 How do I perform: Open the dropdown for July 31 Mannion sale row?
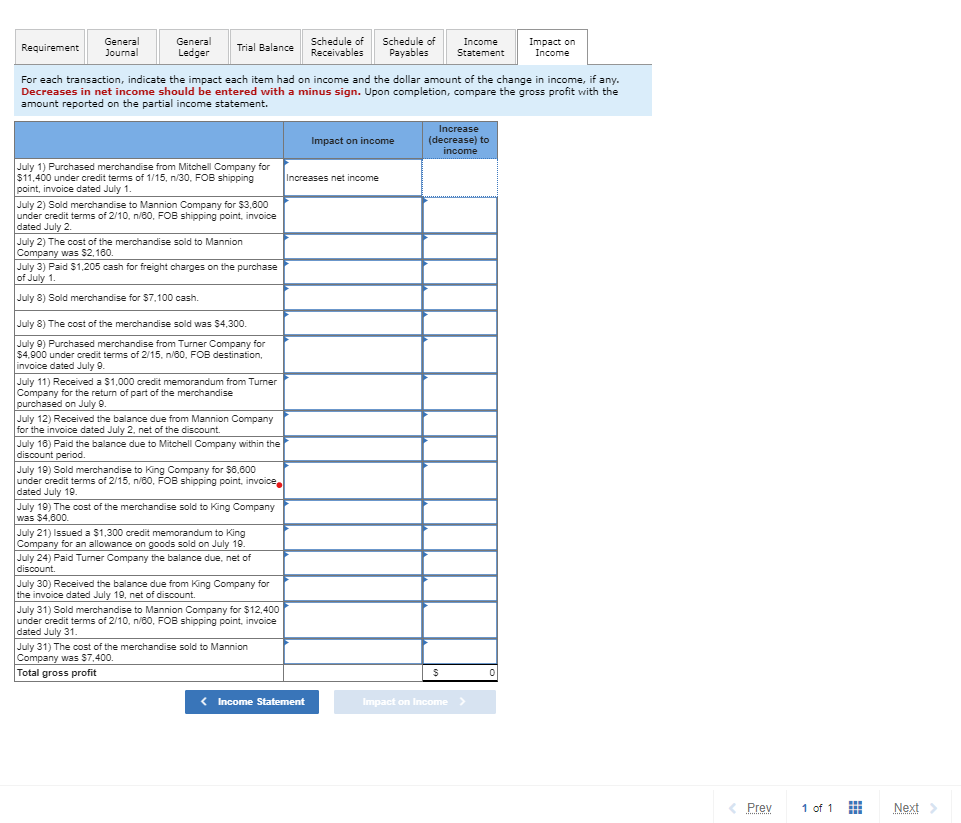click(x=352, y=620)
